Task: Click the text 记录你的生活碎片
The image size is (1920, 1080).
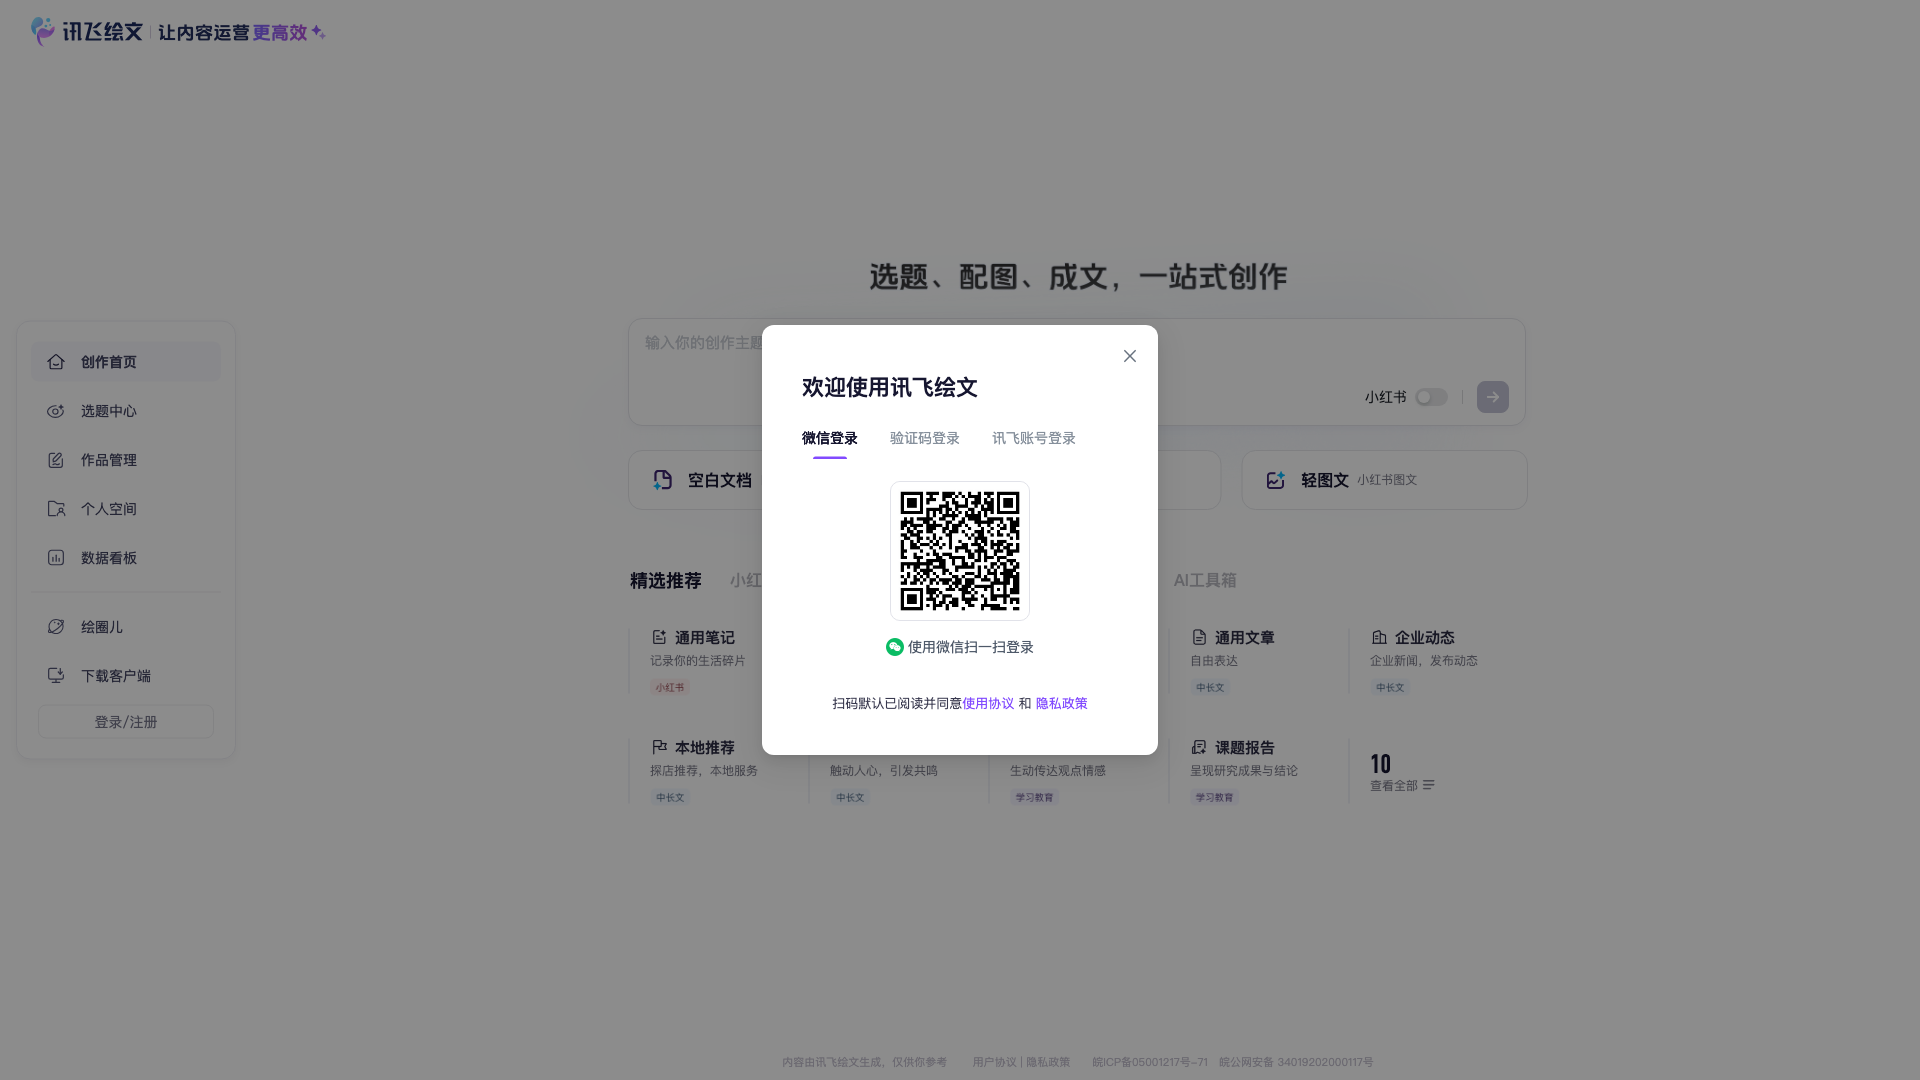Action: coord(698,661)
